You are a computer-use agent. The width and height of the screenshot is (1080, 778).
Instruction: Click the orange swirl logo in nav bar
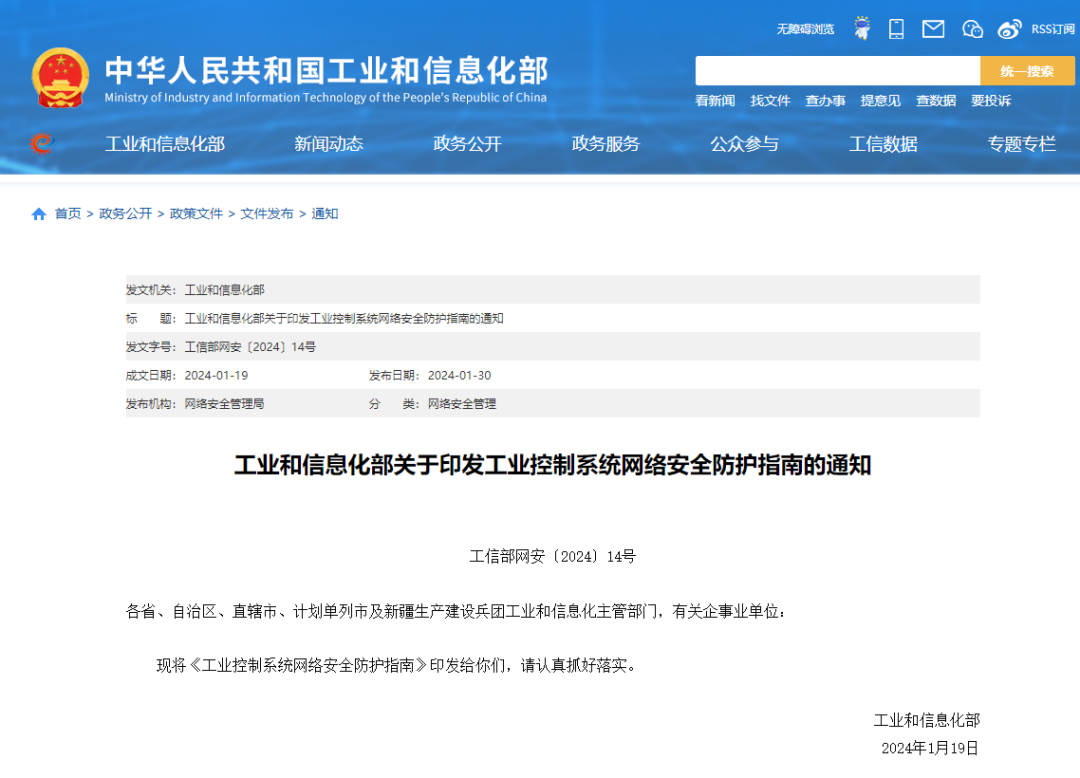[41, 143]
